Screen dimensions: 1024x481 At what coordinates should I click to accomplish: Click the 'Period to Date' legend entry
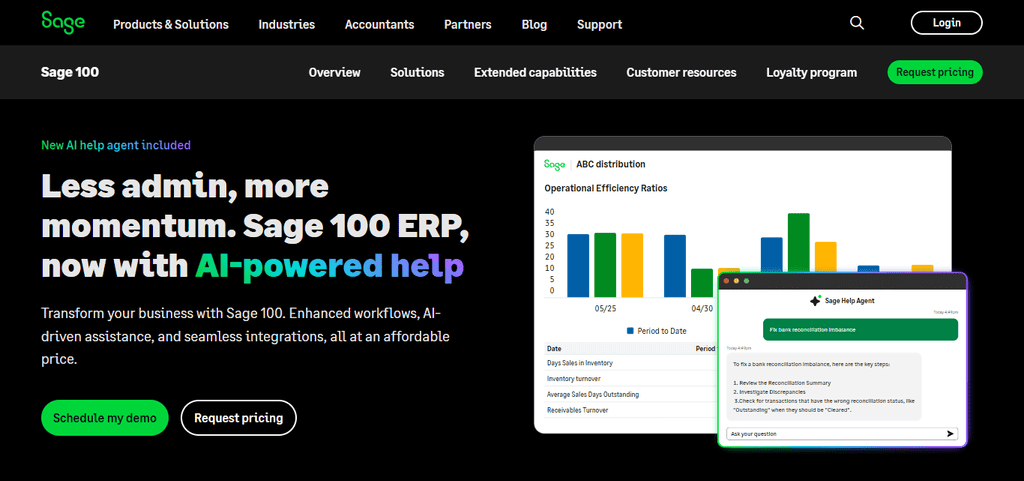(656, 331)
